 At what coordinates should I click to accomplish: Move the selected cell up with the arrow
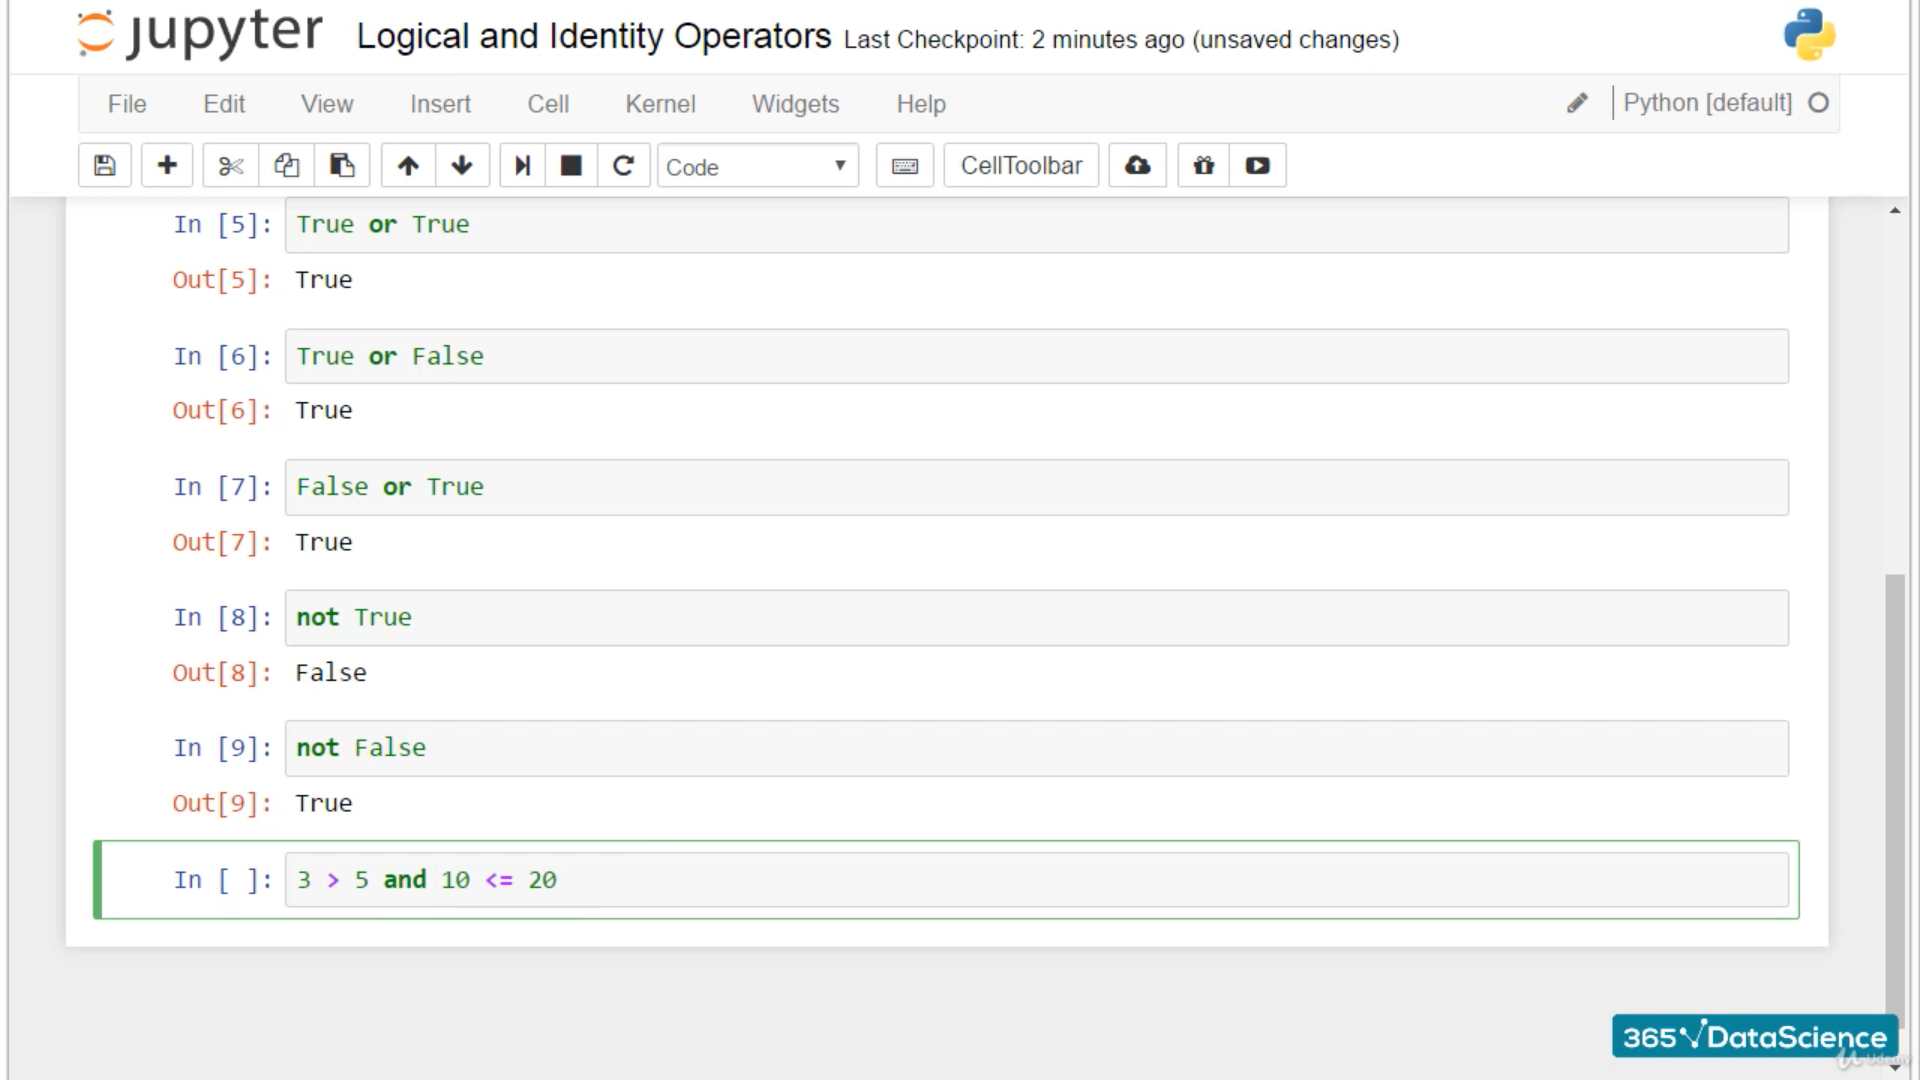(x=408, y=166)
